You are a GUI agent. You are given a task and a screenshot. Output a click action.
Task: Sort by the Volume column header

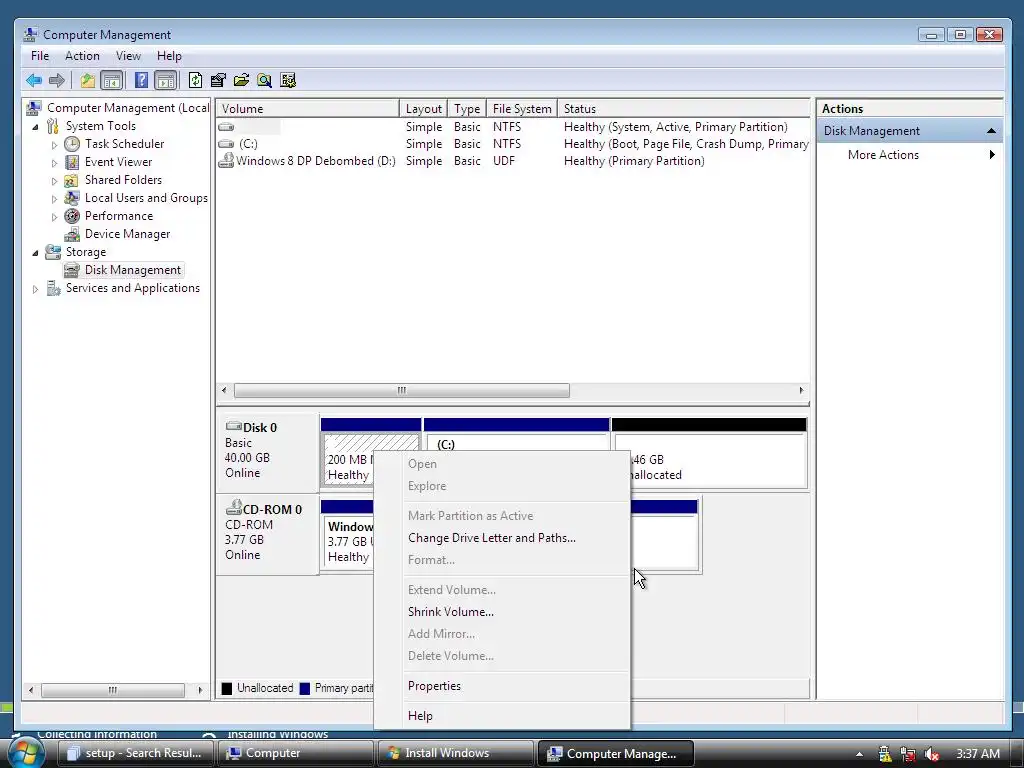tap(308, 108)
